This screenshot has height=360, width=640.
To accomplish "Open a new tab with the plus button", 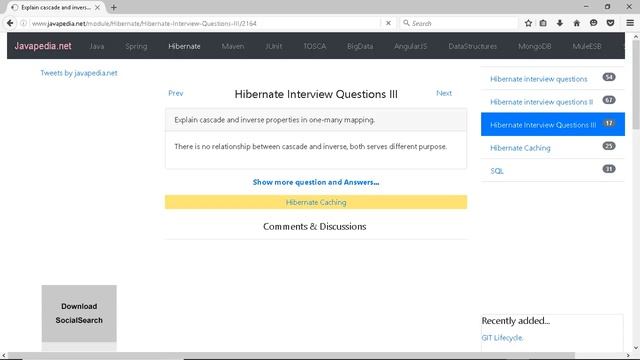I will [x=113, y=7].
